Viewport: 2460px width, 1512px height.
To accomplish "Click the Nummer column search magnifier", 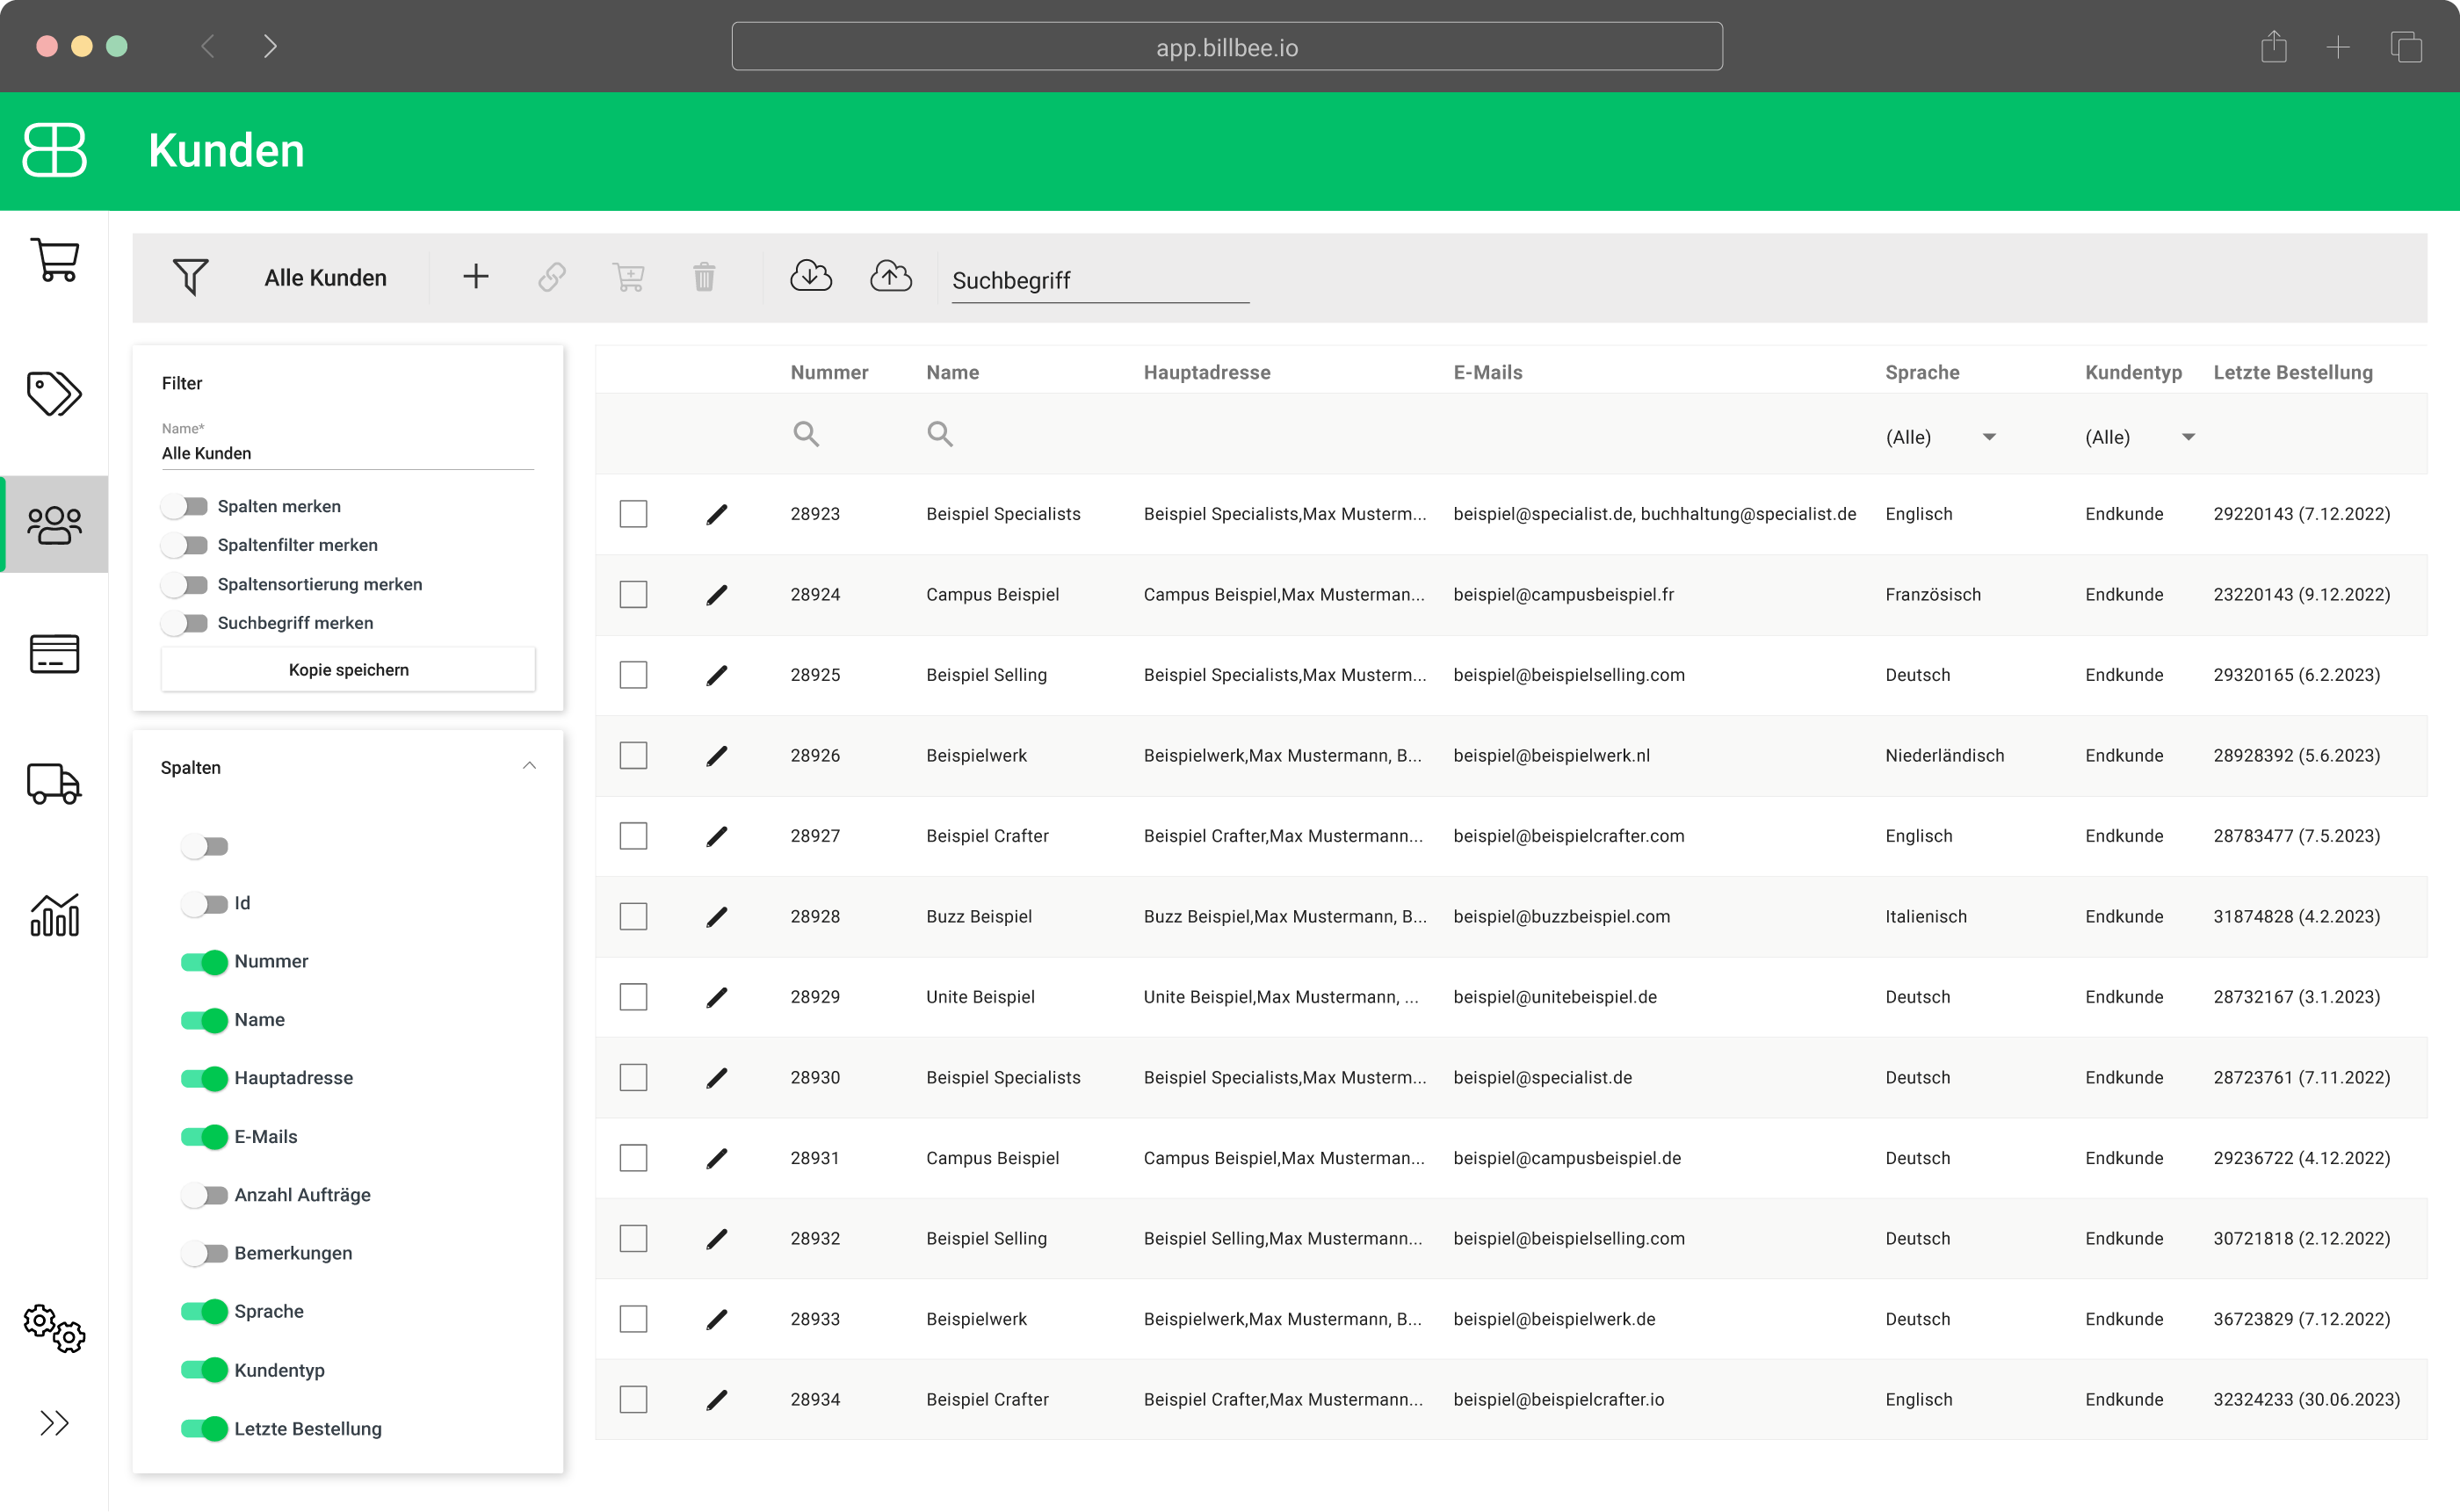I will 806,434.
